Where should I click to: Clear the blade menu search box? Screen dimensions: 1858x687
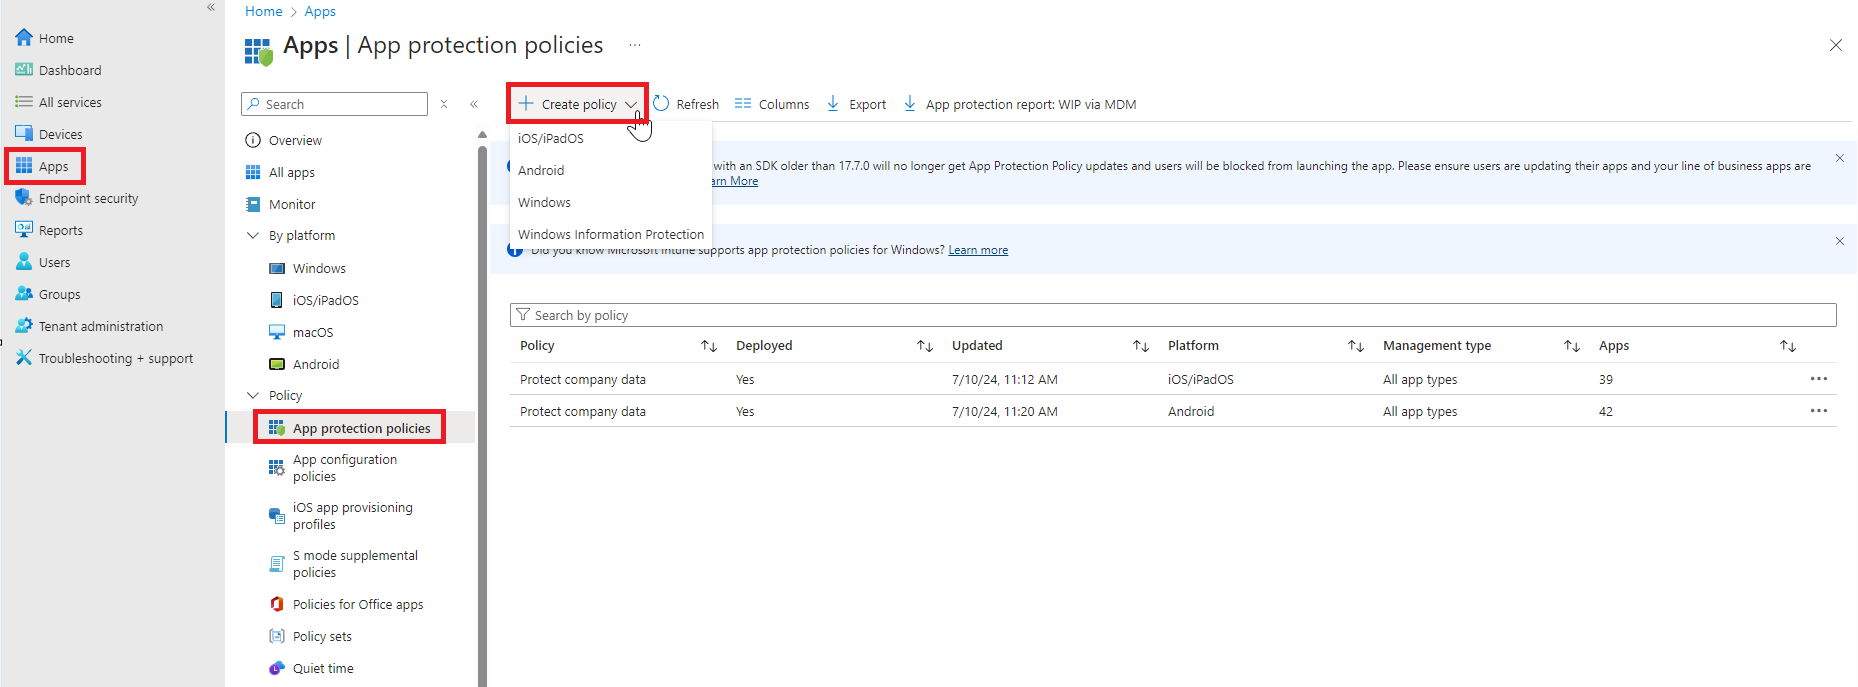click(x=444, y=104)
